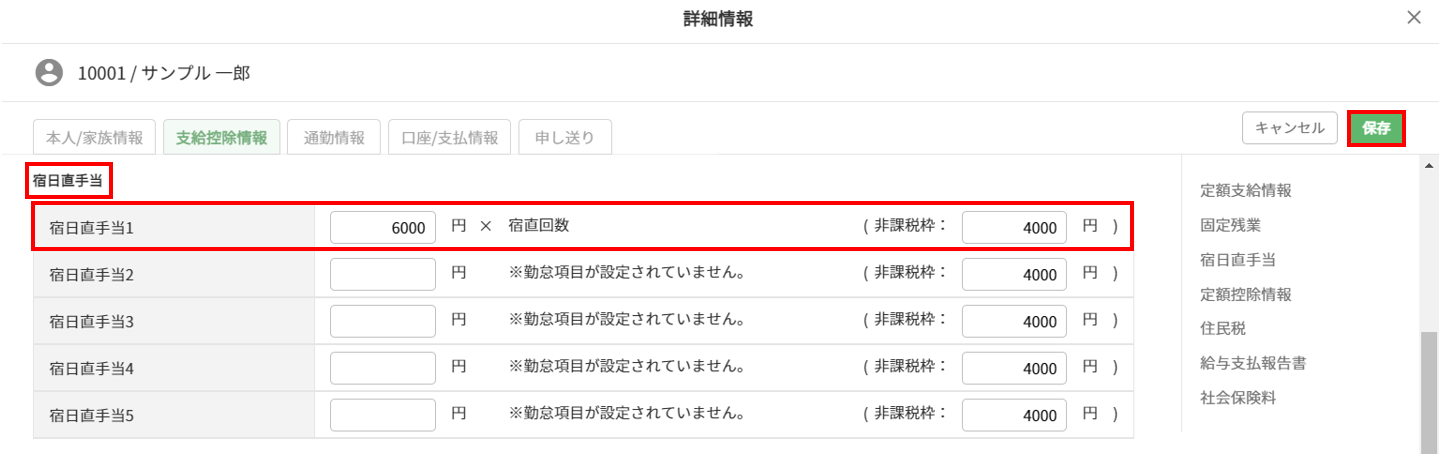The width and height of the screenshot is (1455, 461).
Task: Jump to 定額支給情報 in the side navigation
Action: (1245, 190)
